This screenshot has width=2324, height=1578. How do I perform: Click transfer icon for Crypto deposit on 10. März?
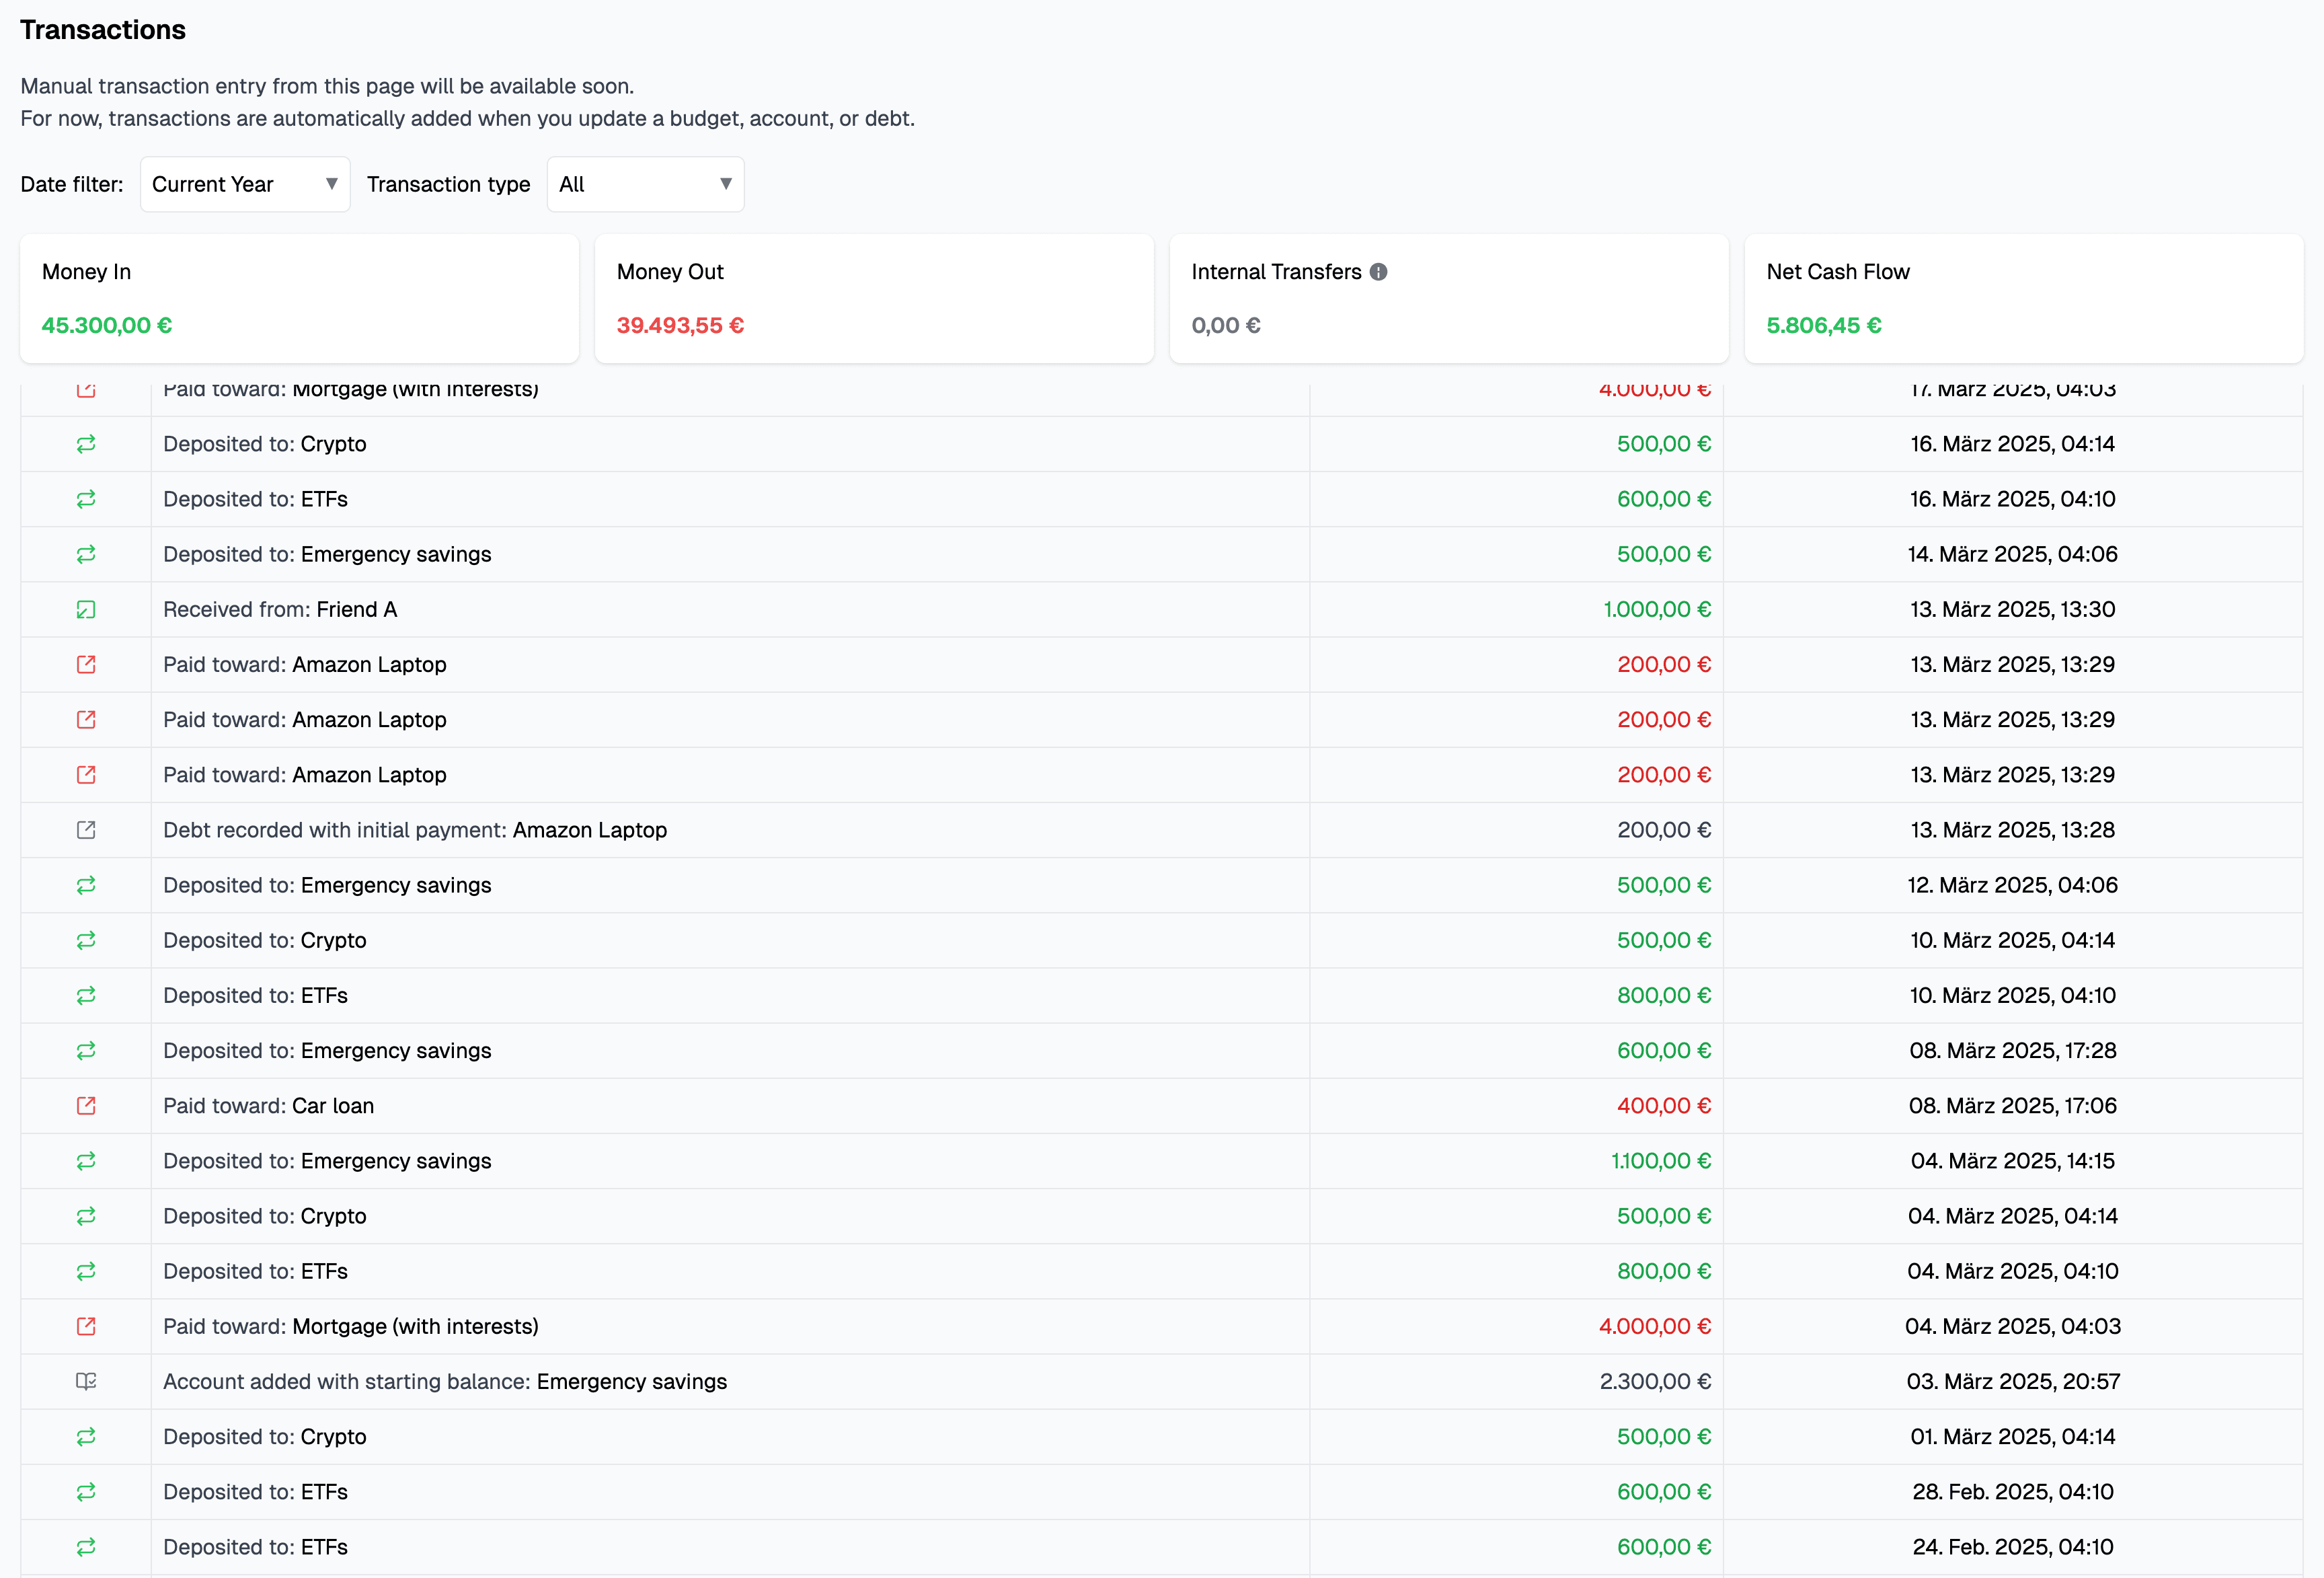pyautogui.click(x=86, y=940)
